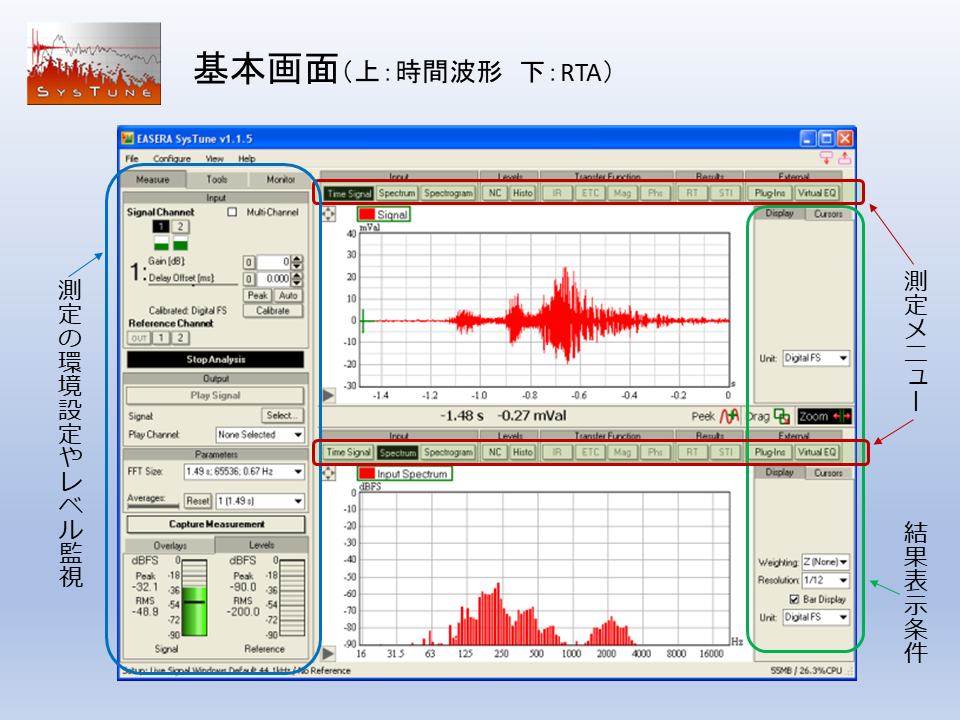Click the pan arrows icon above the upper graph
The image size is (960, 720).
click(x=329, y=214)
